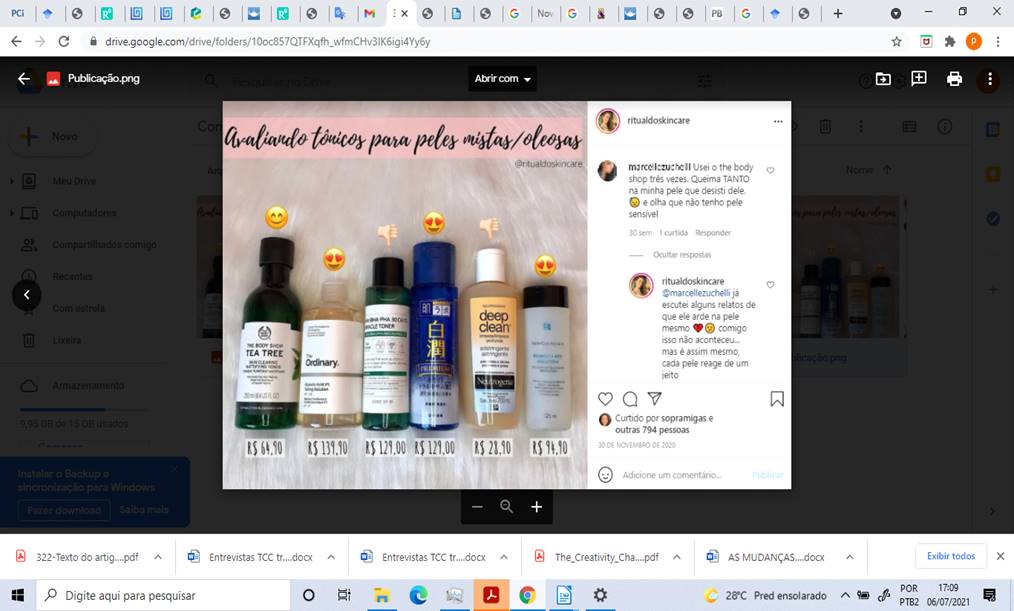
Task: Open the three-dot more actions menu
Action: point(989,79)
